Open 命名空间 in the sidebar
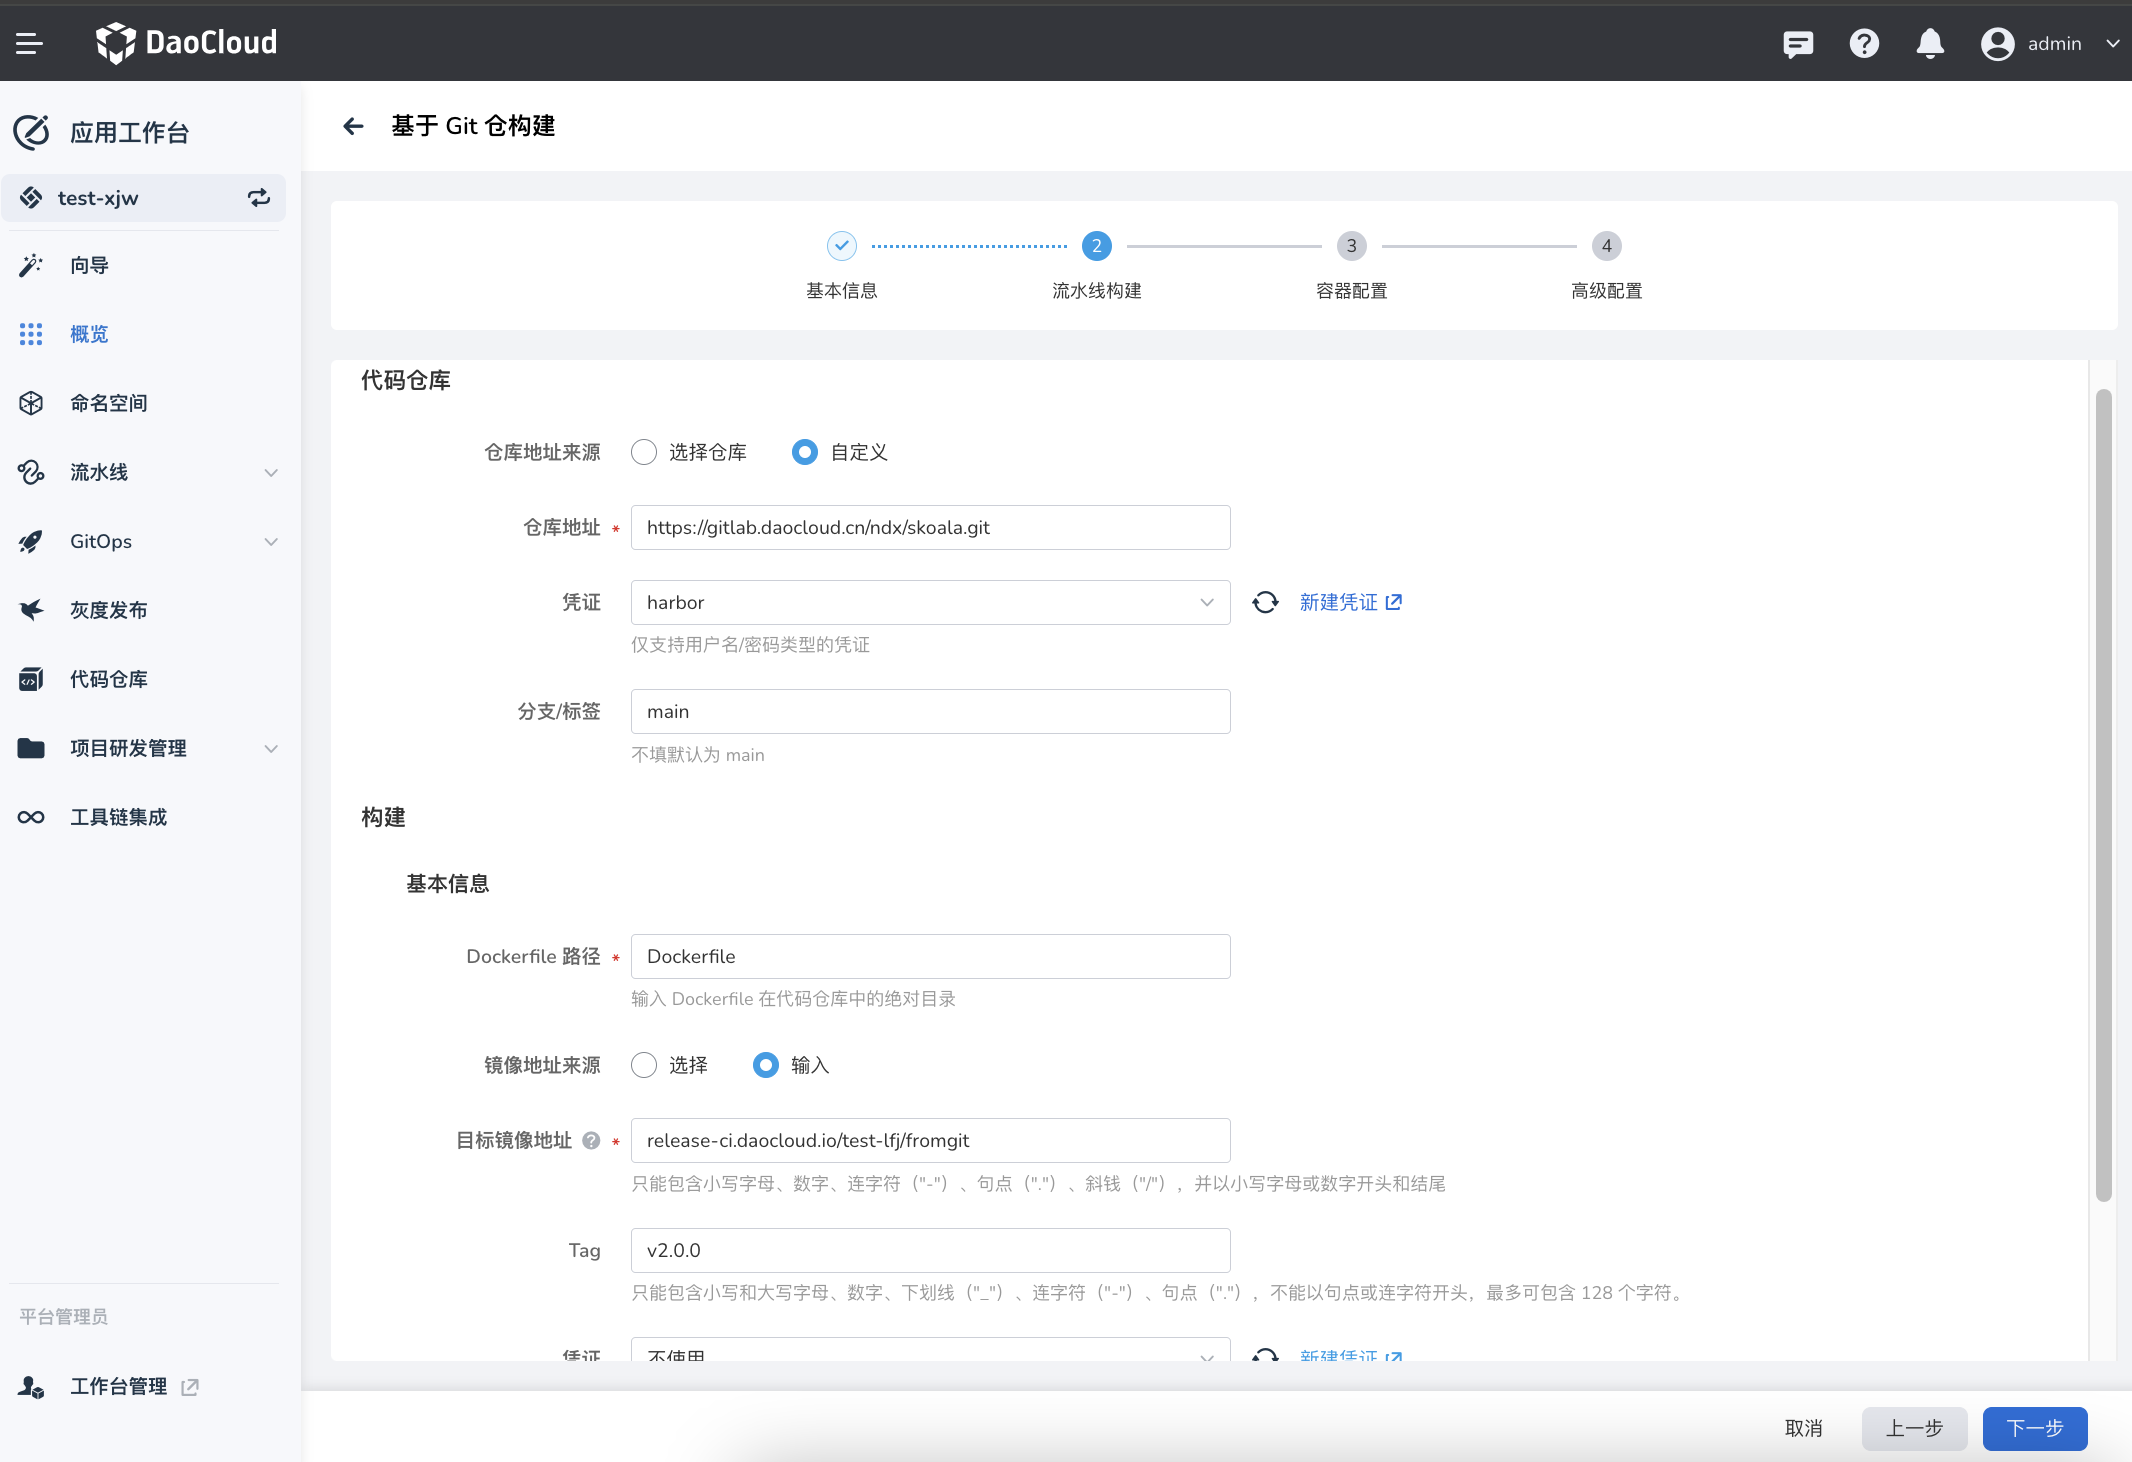This screenshot has width=2132, height=1462. click(x=108, y=403)
